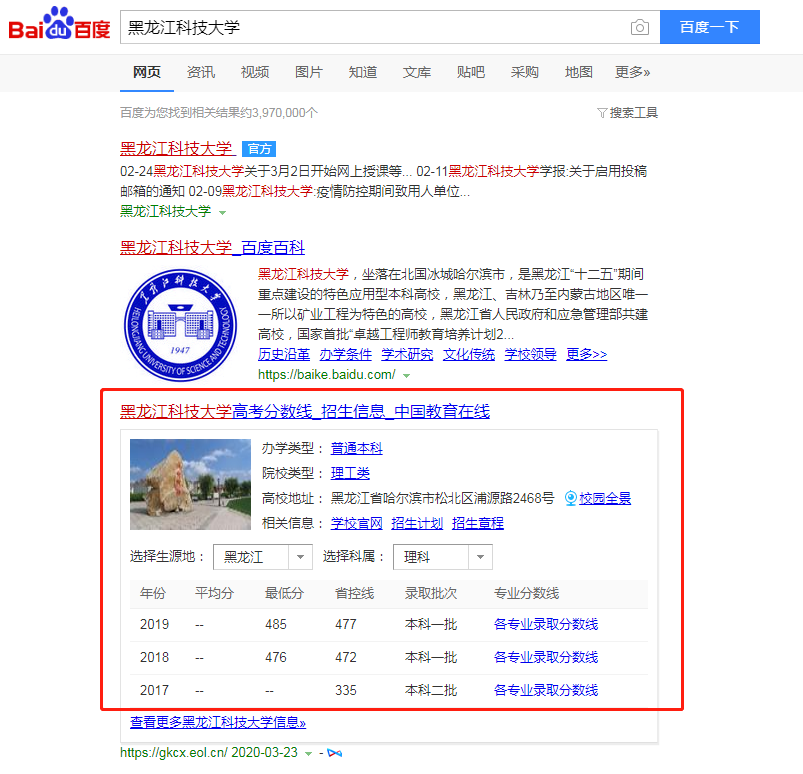The width and height of the screenshot is (803, 774).
Task: Select 2019 lowest score 485 cell
Action: tap(276, 624)
